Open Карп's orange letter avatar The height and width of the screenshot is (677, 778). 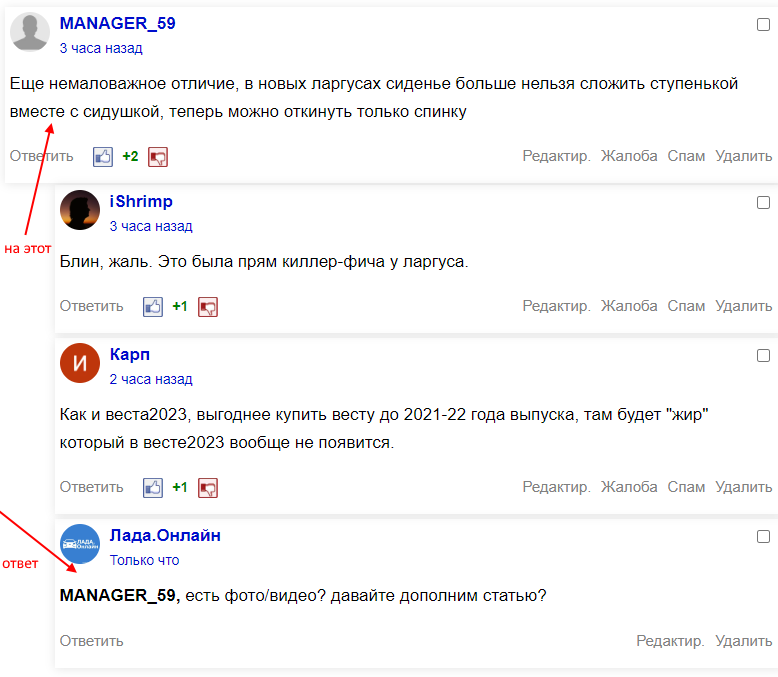tap(80, 363)
